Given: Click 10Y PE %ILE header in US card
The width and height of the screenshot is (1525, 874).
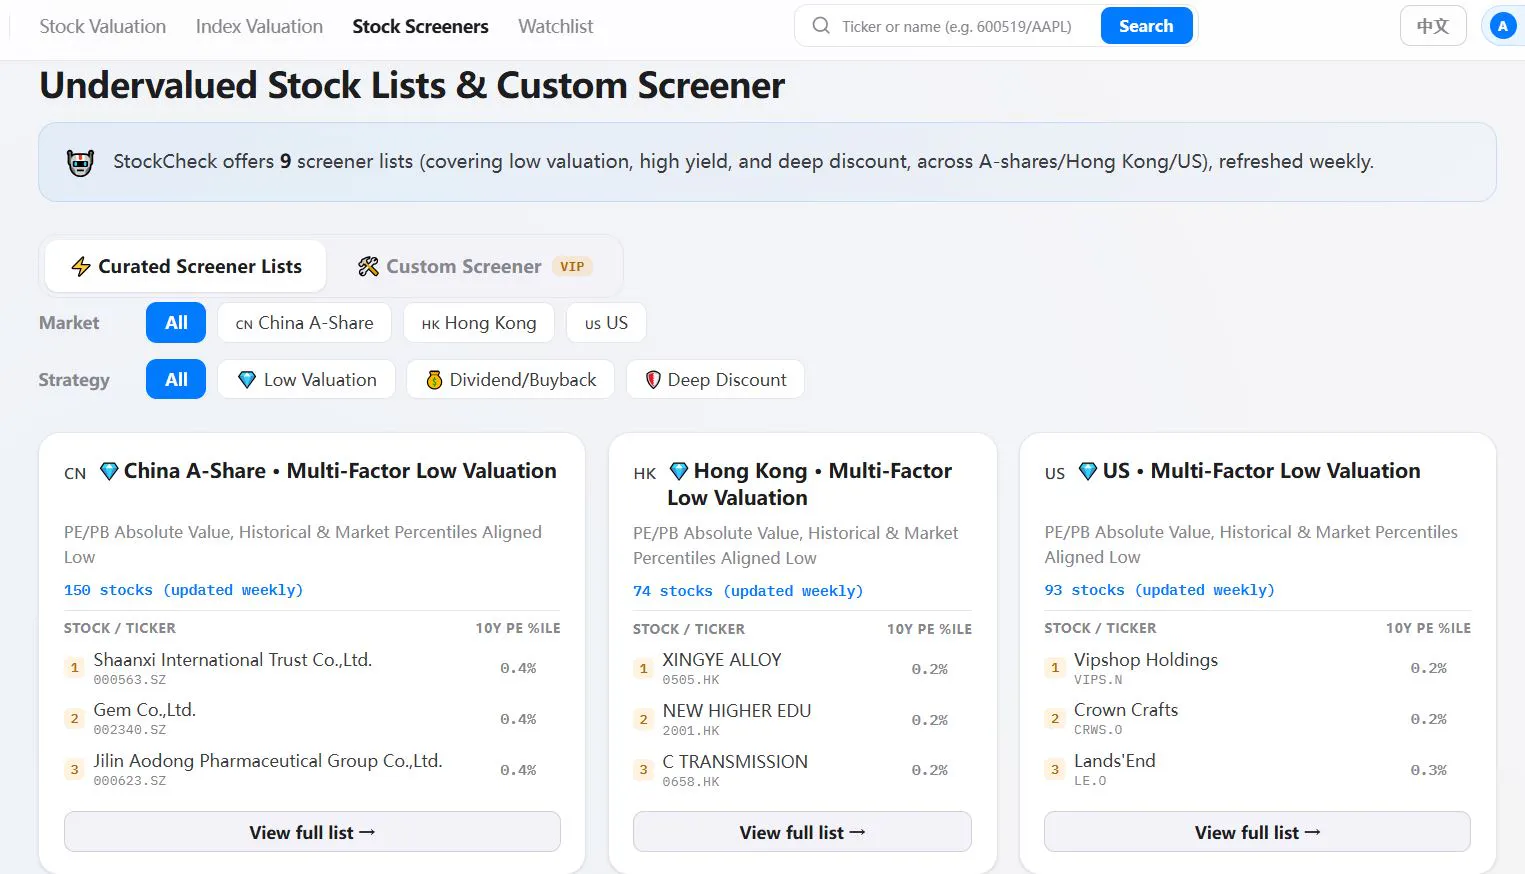Looking at the screenshot, I should (1428, 628).
